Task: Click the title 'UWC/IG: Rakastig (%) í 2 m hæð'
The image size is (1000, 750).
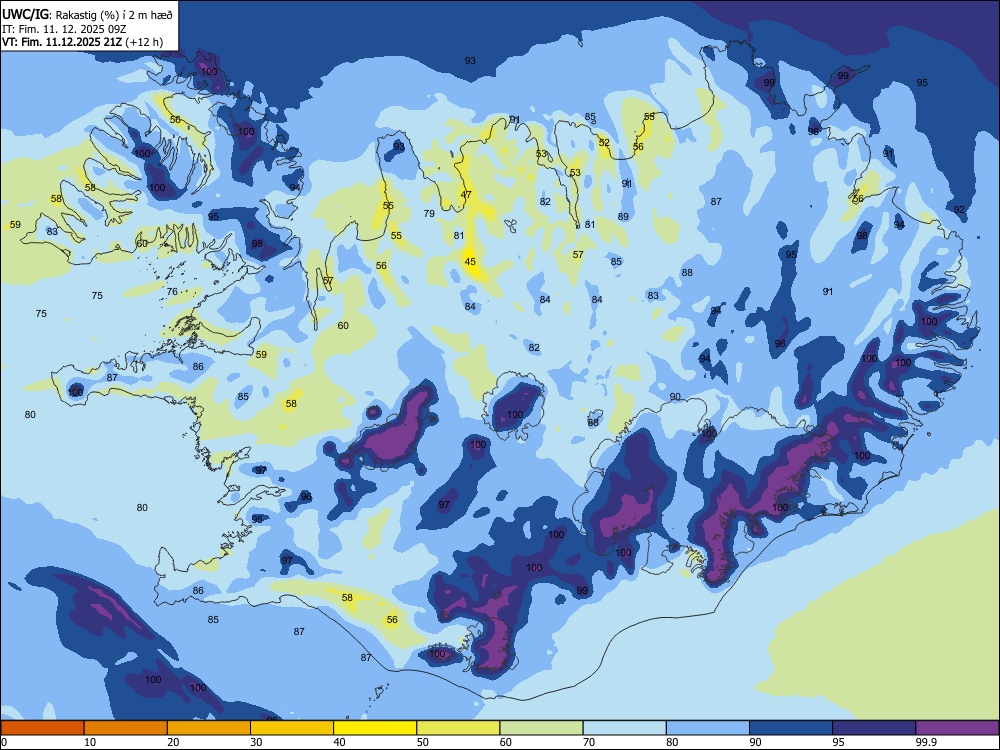Action: [87, 15]
